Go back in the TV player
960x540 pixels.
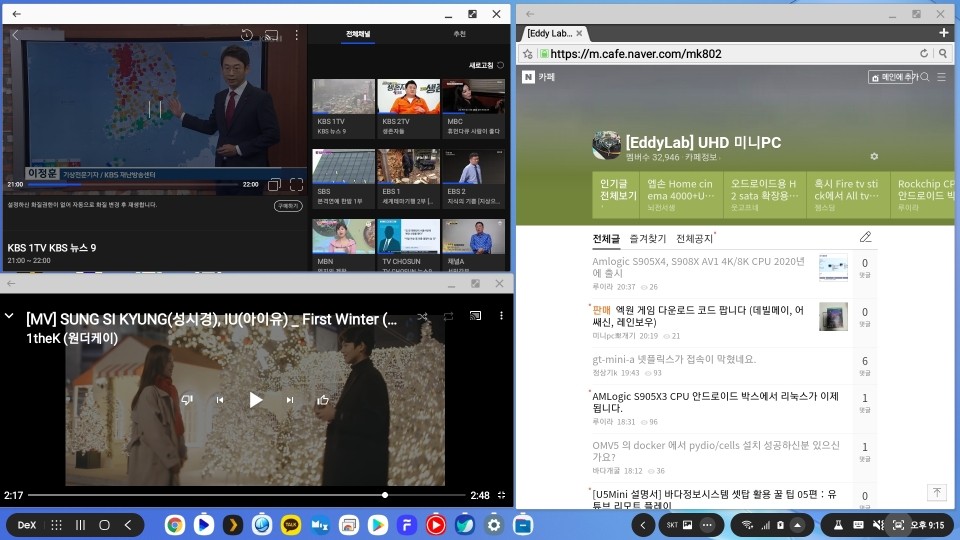point(16,36)
